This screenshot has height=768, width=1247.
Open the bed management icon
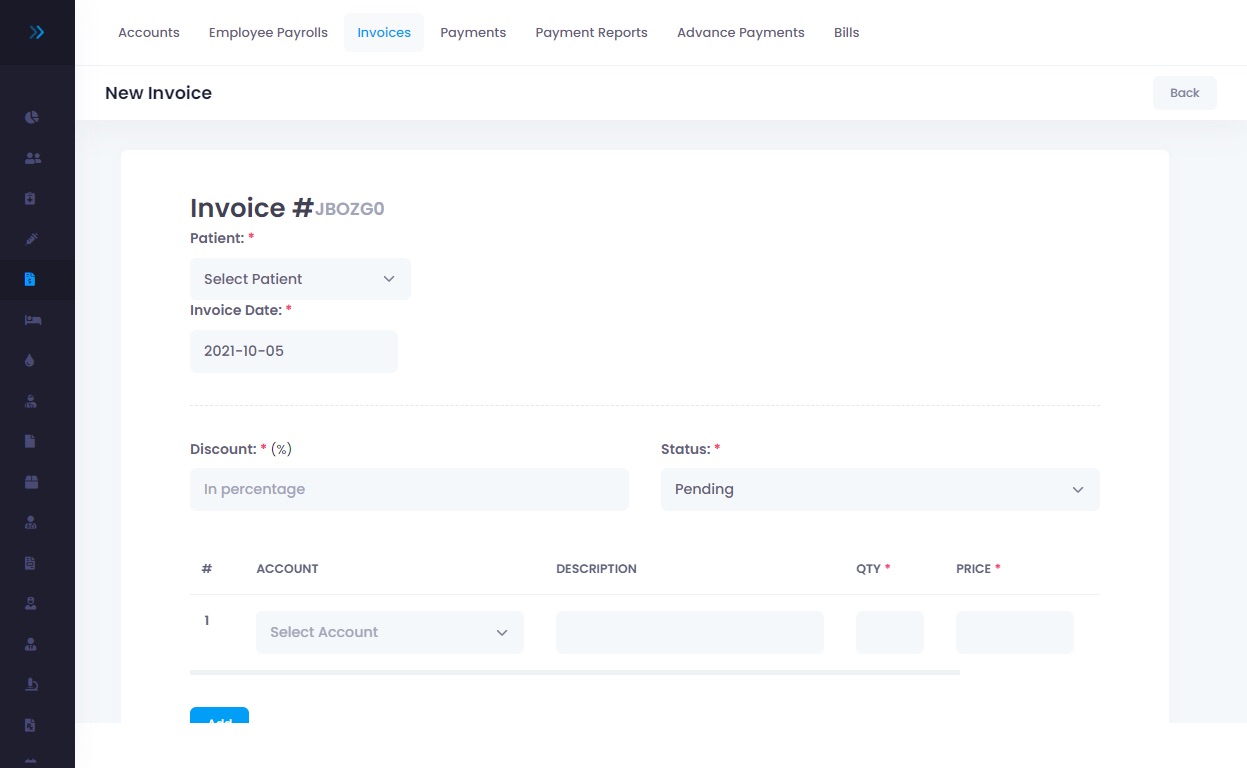[31, 319]
